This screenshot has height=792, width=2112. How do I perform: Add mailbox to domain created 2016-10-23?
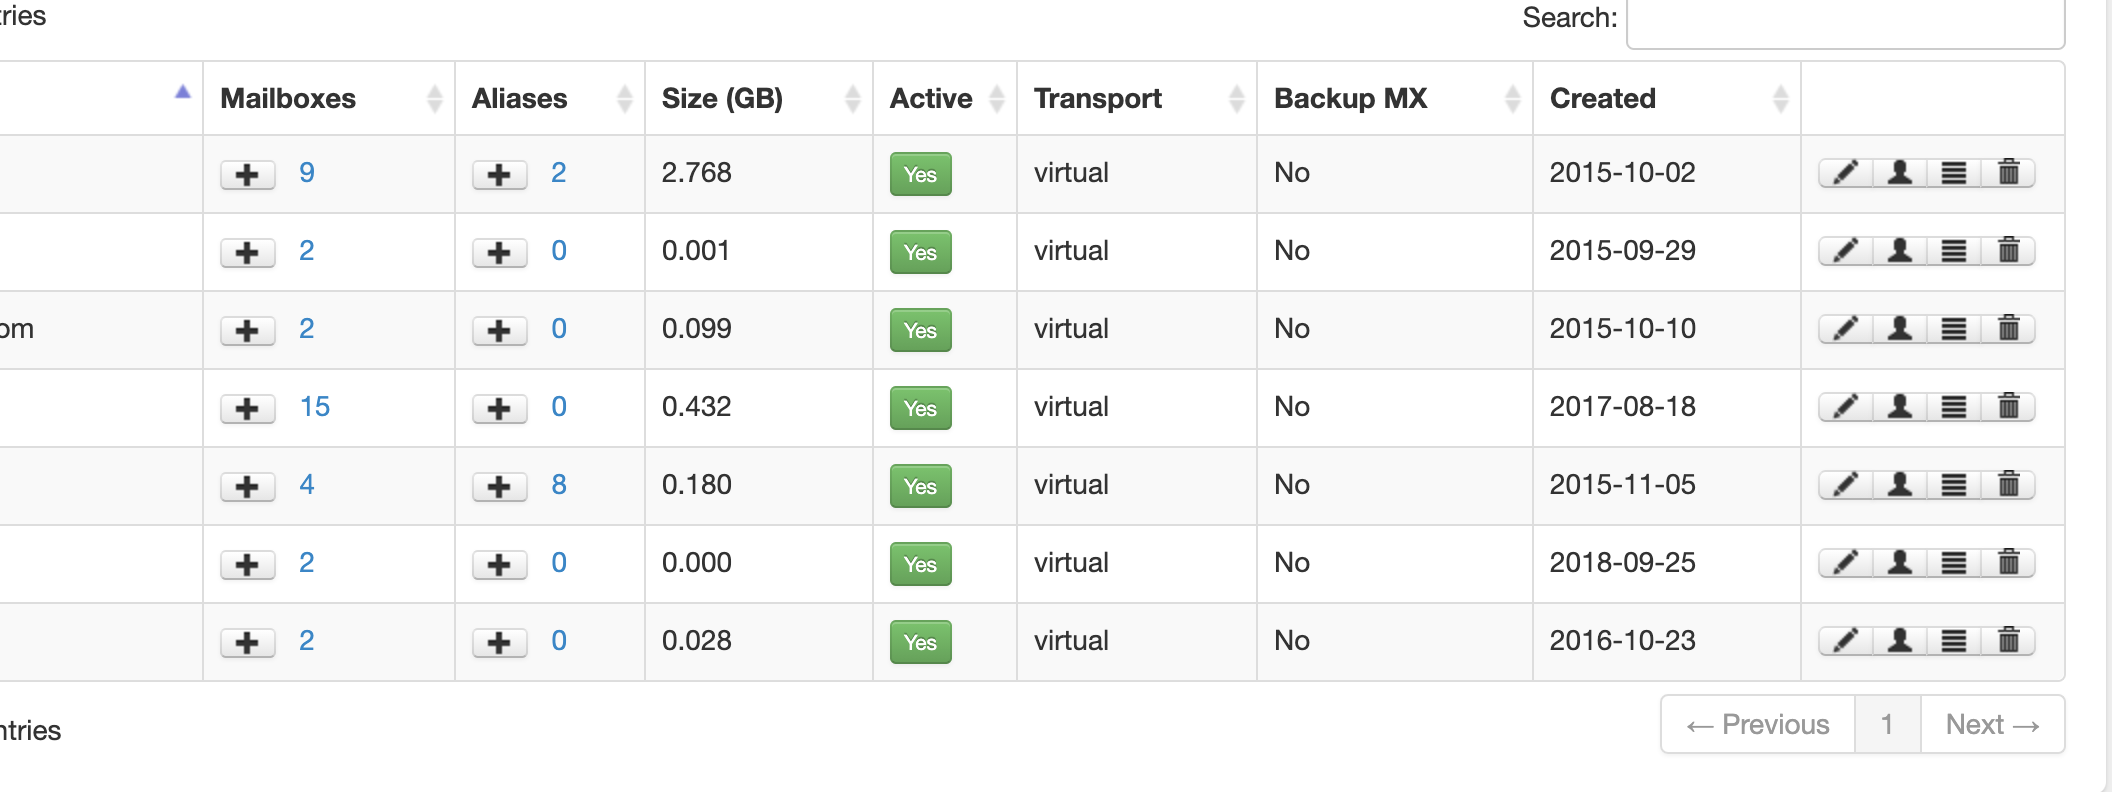tap(248, 643)
